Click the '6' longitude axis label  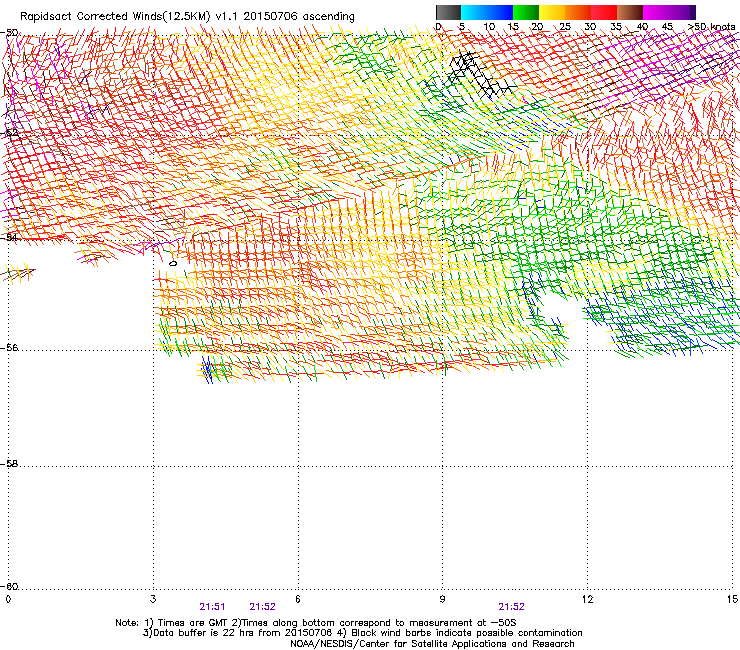[x=298, y=599]
